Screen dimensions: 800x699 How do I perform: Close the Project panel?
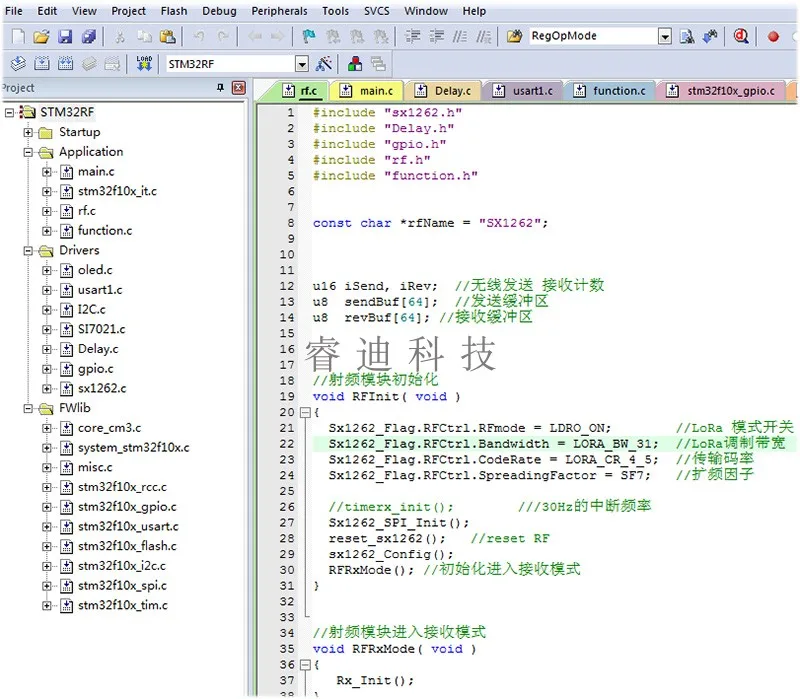click(x=238, y=88)
